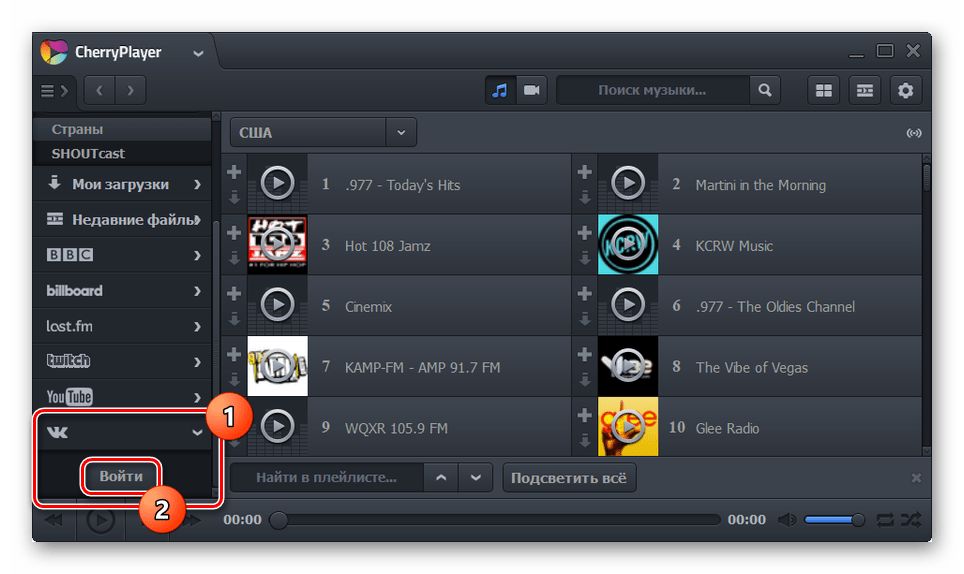Click the music search input field
964x574 pixels.
click(x=653, y=90)
